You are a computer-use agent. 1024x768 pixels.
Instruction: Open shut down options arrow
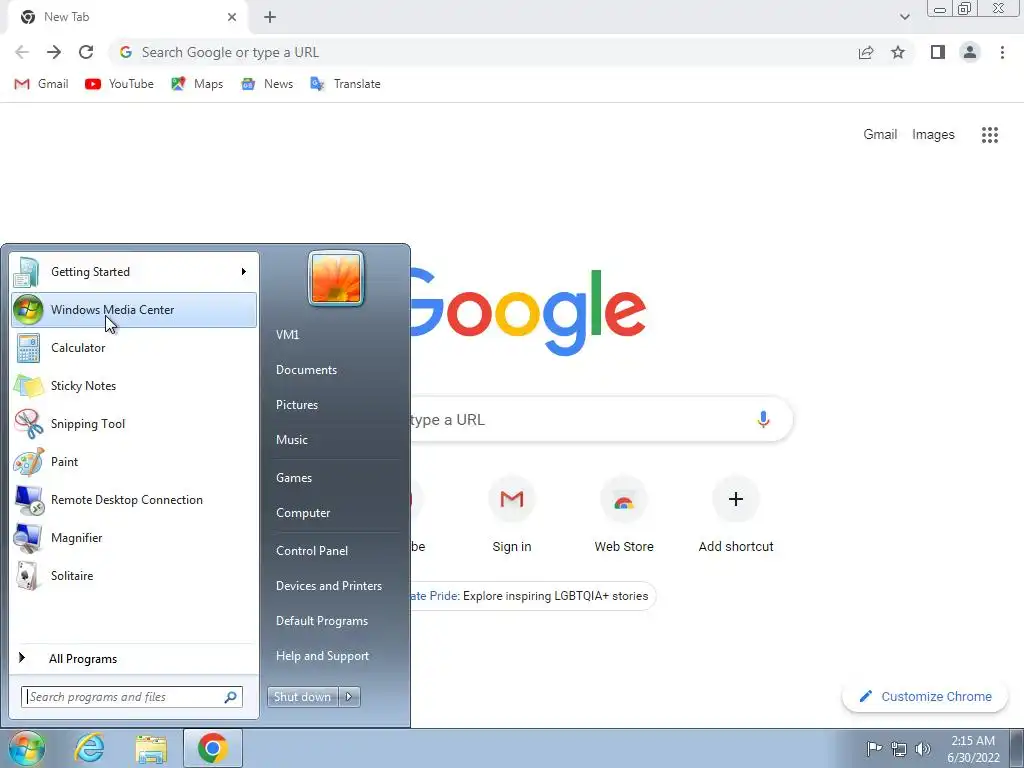tap(349, 697)
